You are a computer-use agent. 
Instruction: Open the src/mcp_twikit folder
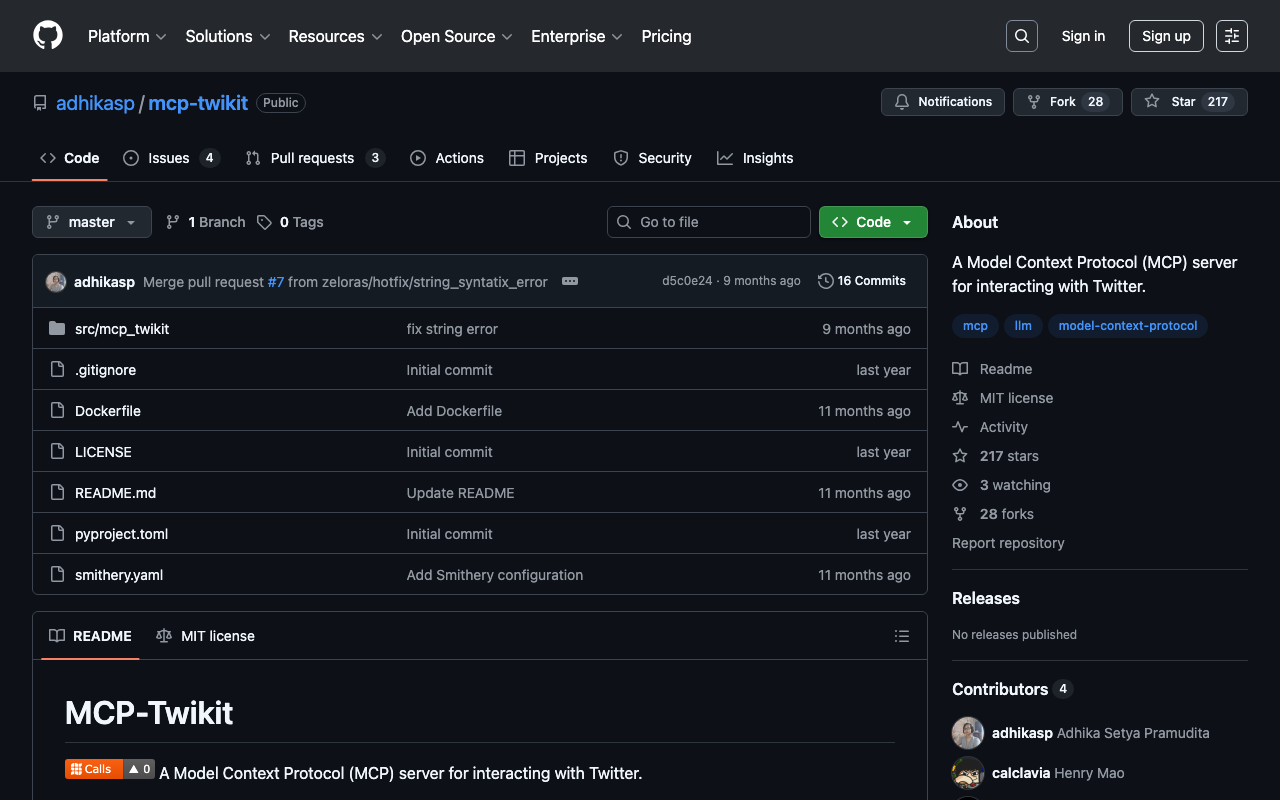(122, 329)
